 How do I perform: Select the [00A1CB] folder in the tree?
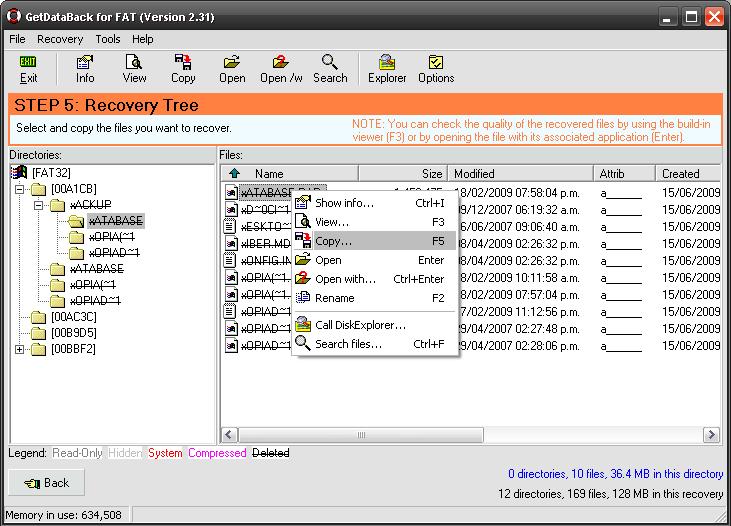[74, 189]
